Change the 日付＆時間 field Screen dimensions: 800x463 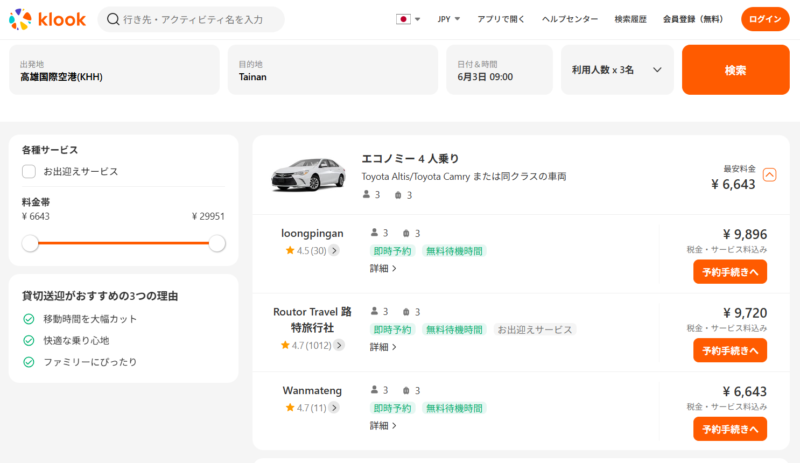499,70
